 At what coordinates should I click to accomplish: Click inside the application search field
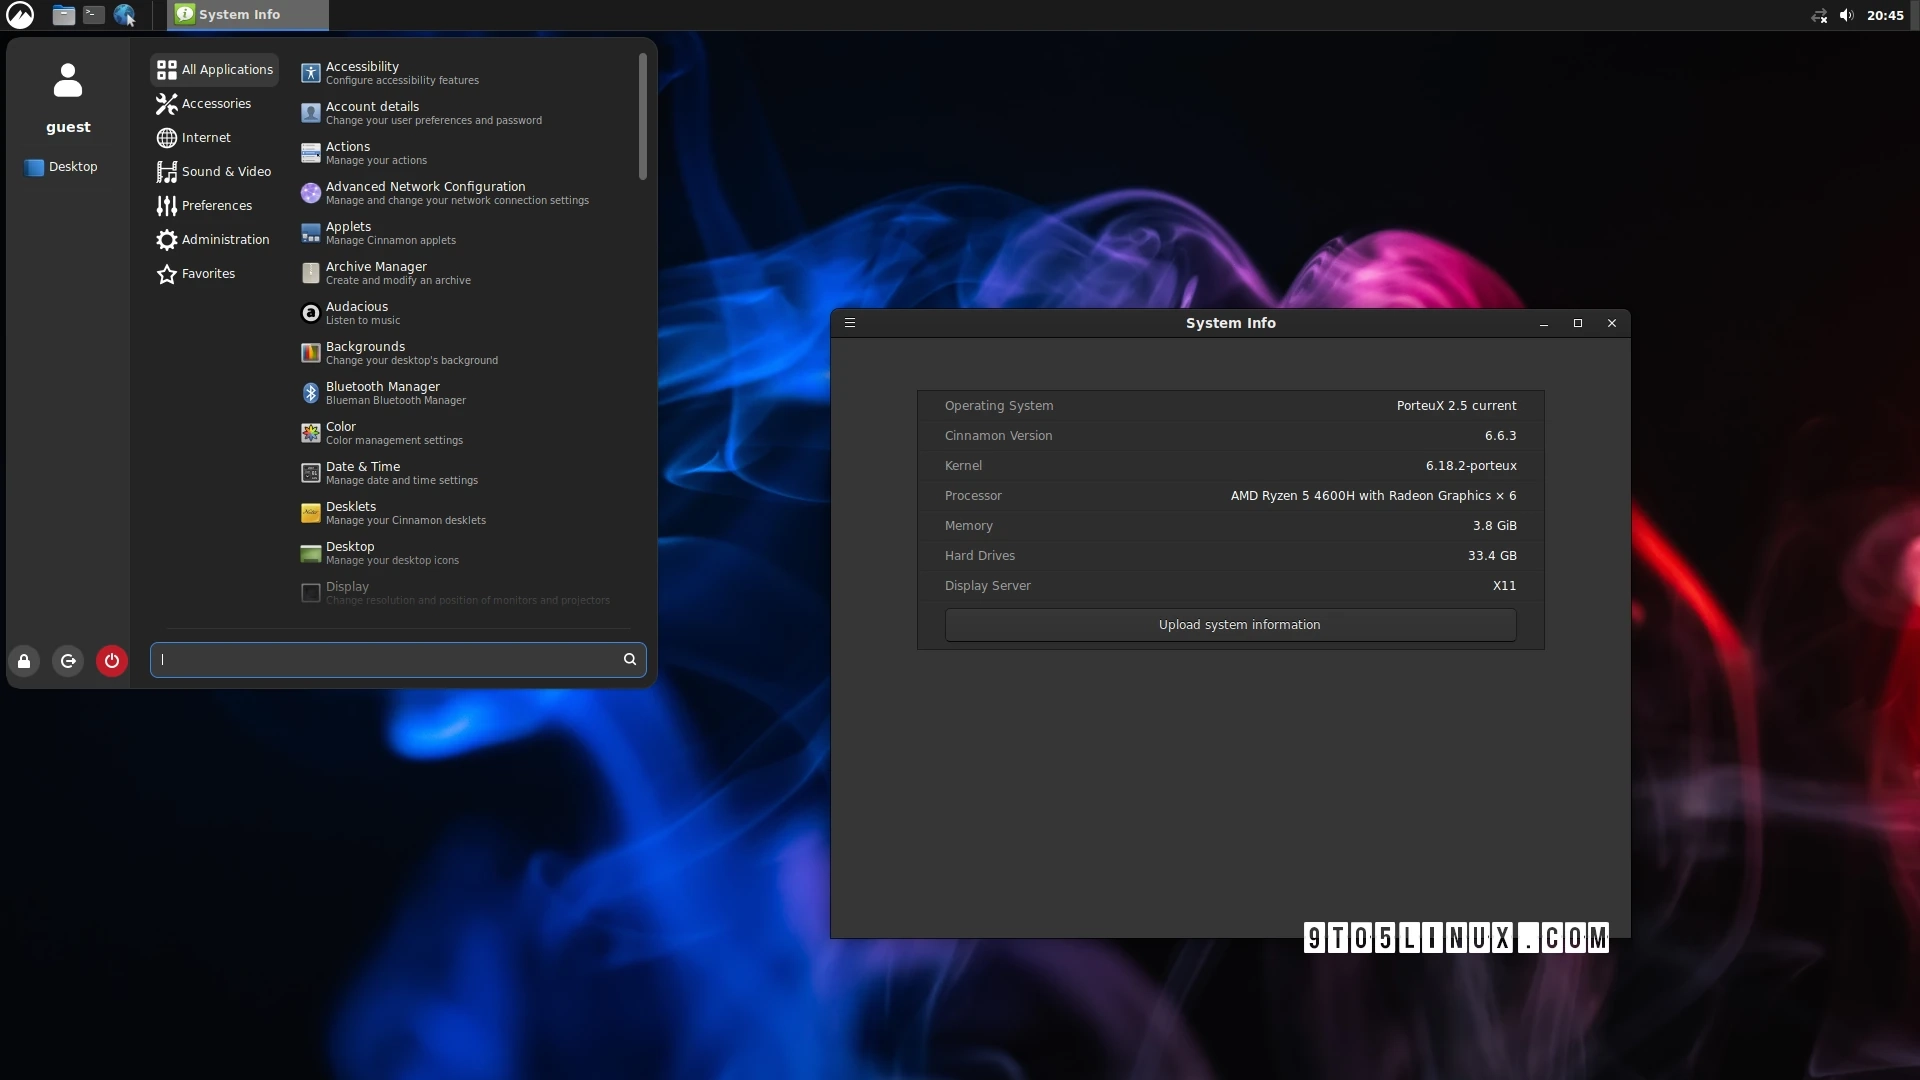(x=390, y=659)
